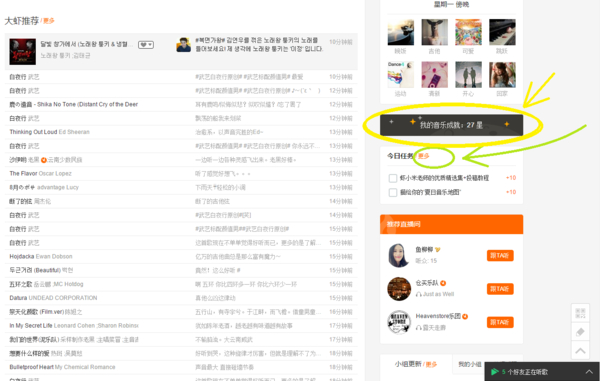Click the pencil feedback icon in the floating sidebar
Image resolution: width=600 pixels, height=381 pixels.
point(580,332)
